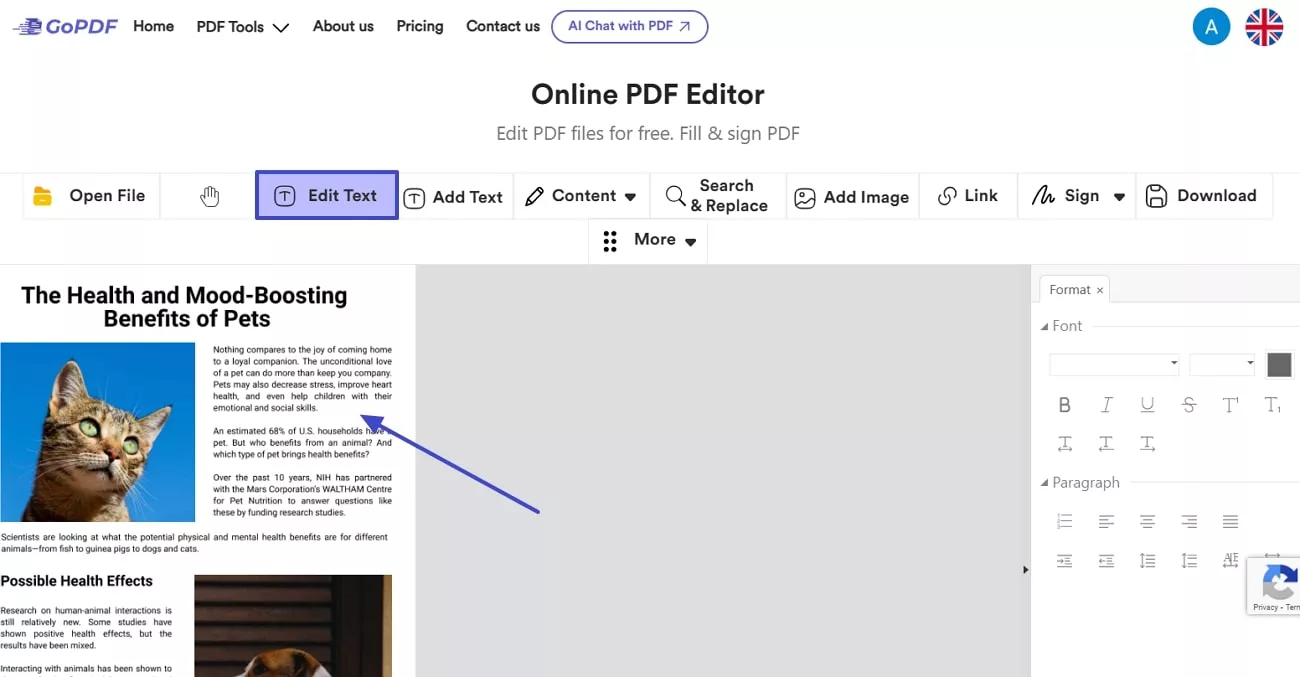Select the Add Image tool

(851, 196)
